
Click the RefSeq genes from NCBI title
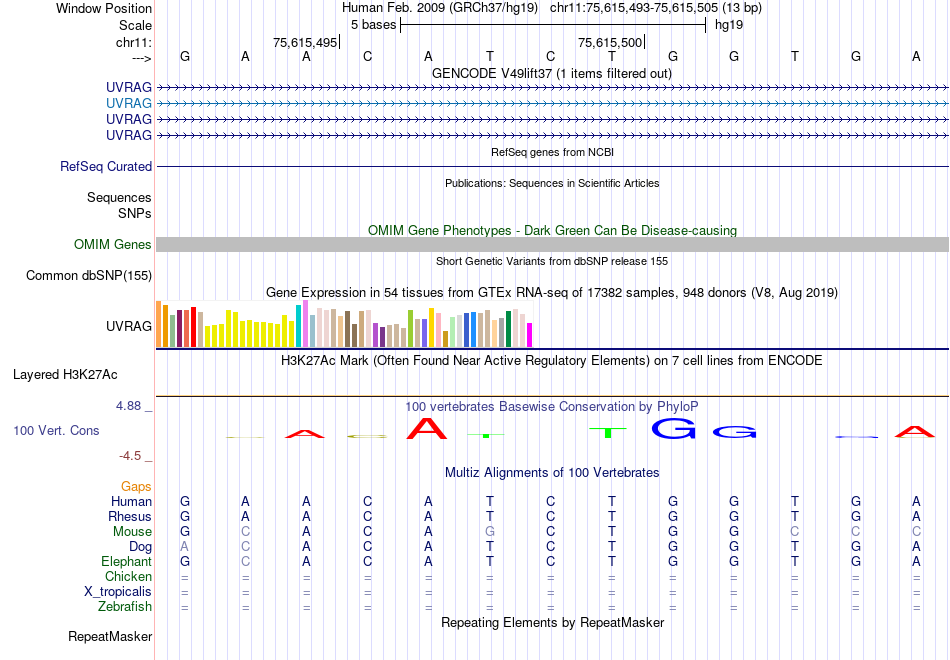click(552, 152)
